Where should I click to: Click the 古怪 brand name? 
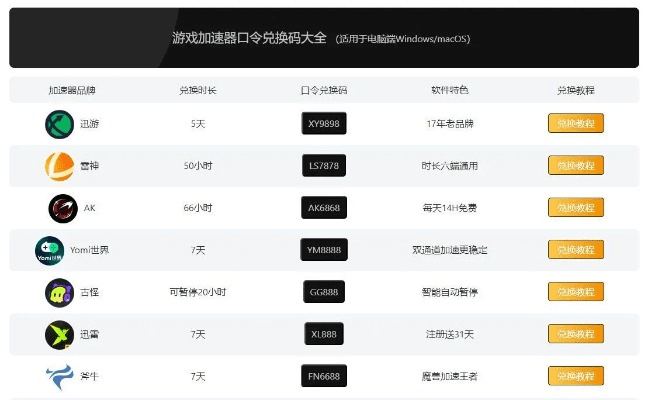89,292
